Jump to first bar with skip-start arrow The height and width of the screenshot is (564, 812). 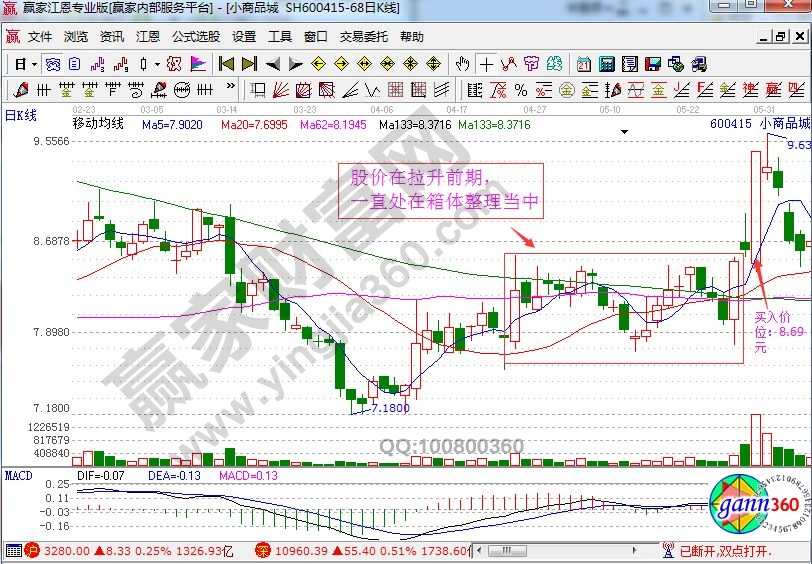pyautogui.click(x=226, y=64)
